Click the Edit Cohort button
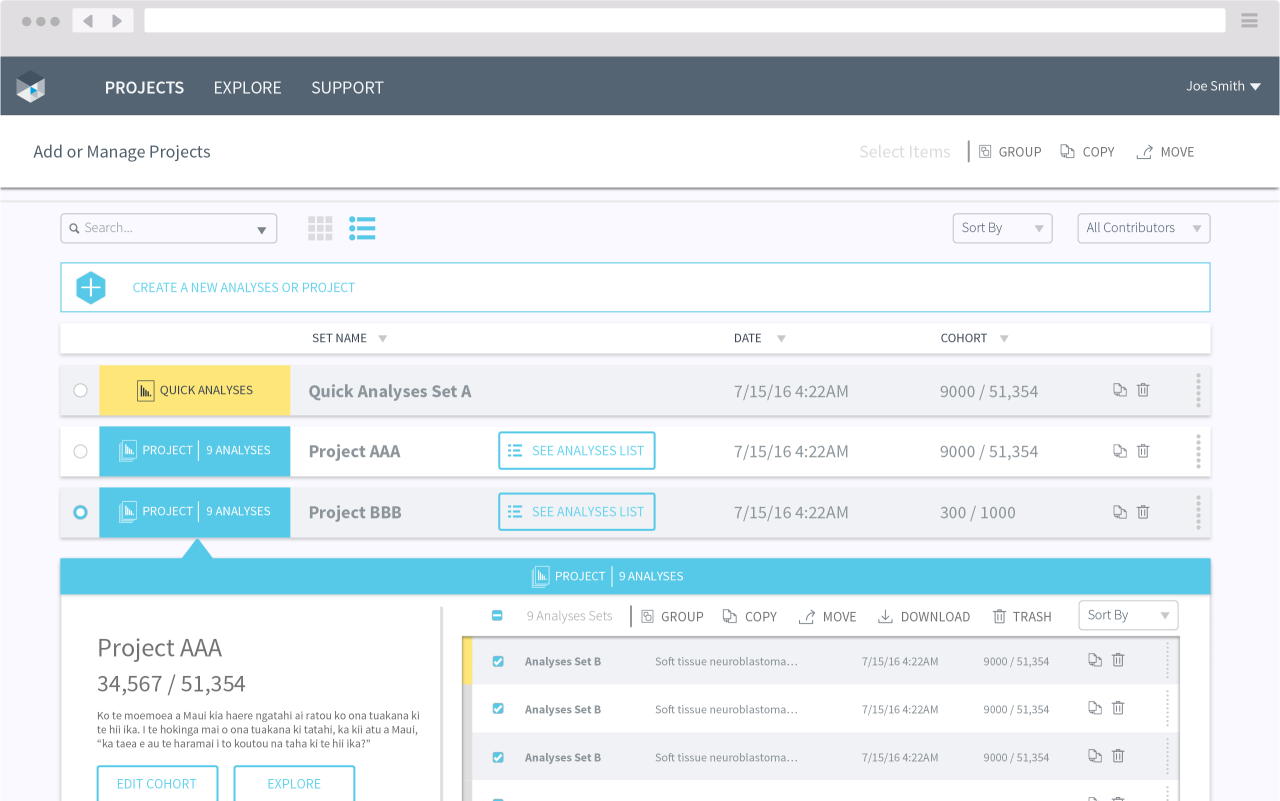 coord(156,783)
